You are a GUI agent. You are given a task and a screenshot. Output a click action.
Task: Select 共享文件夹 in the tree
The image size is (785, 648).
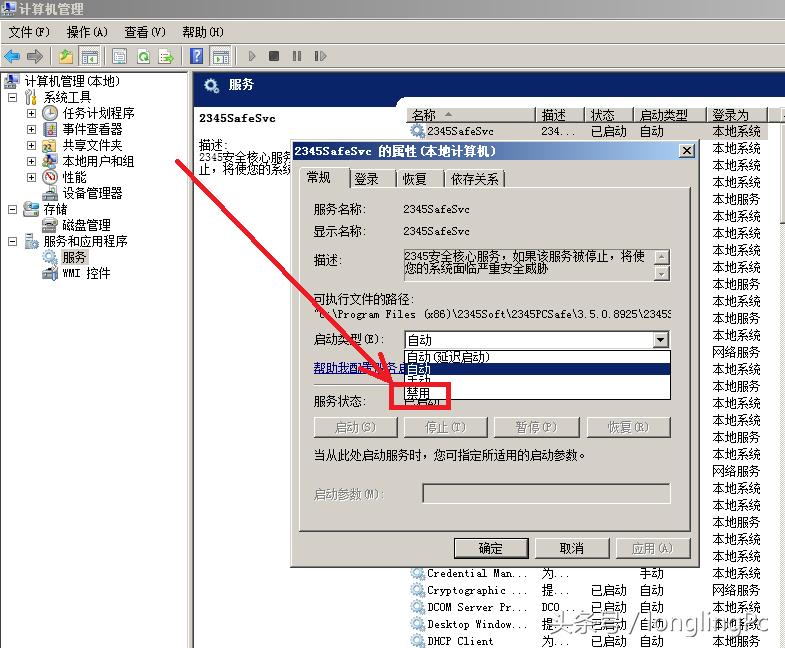pos(92,145)
